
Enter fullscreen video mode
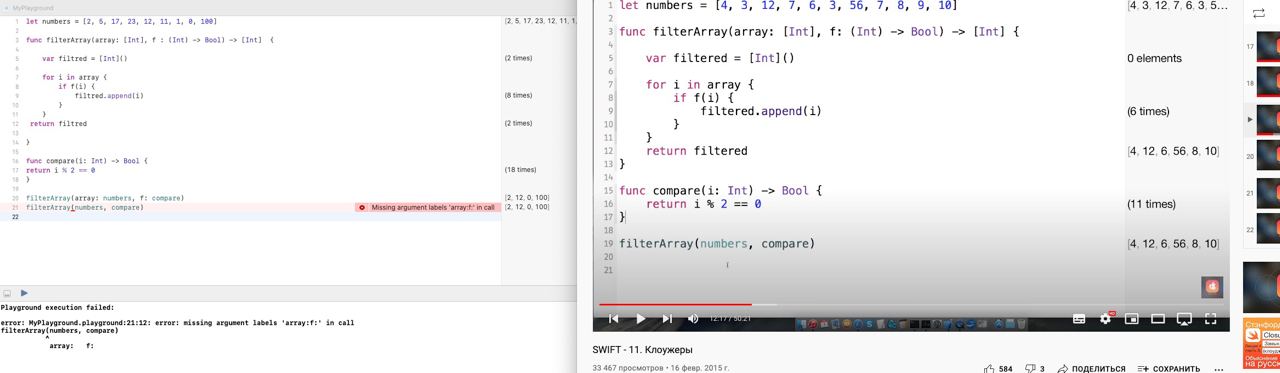1211,319
